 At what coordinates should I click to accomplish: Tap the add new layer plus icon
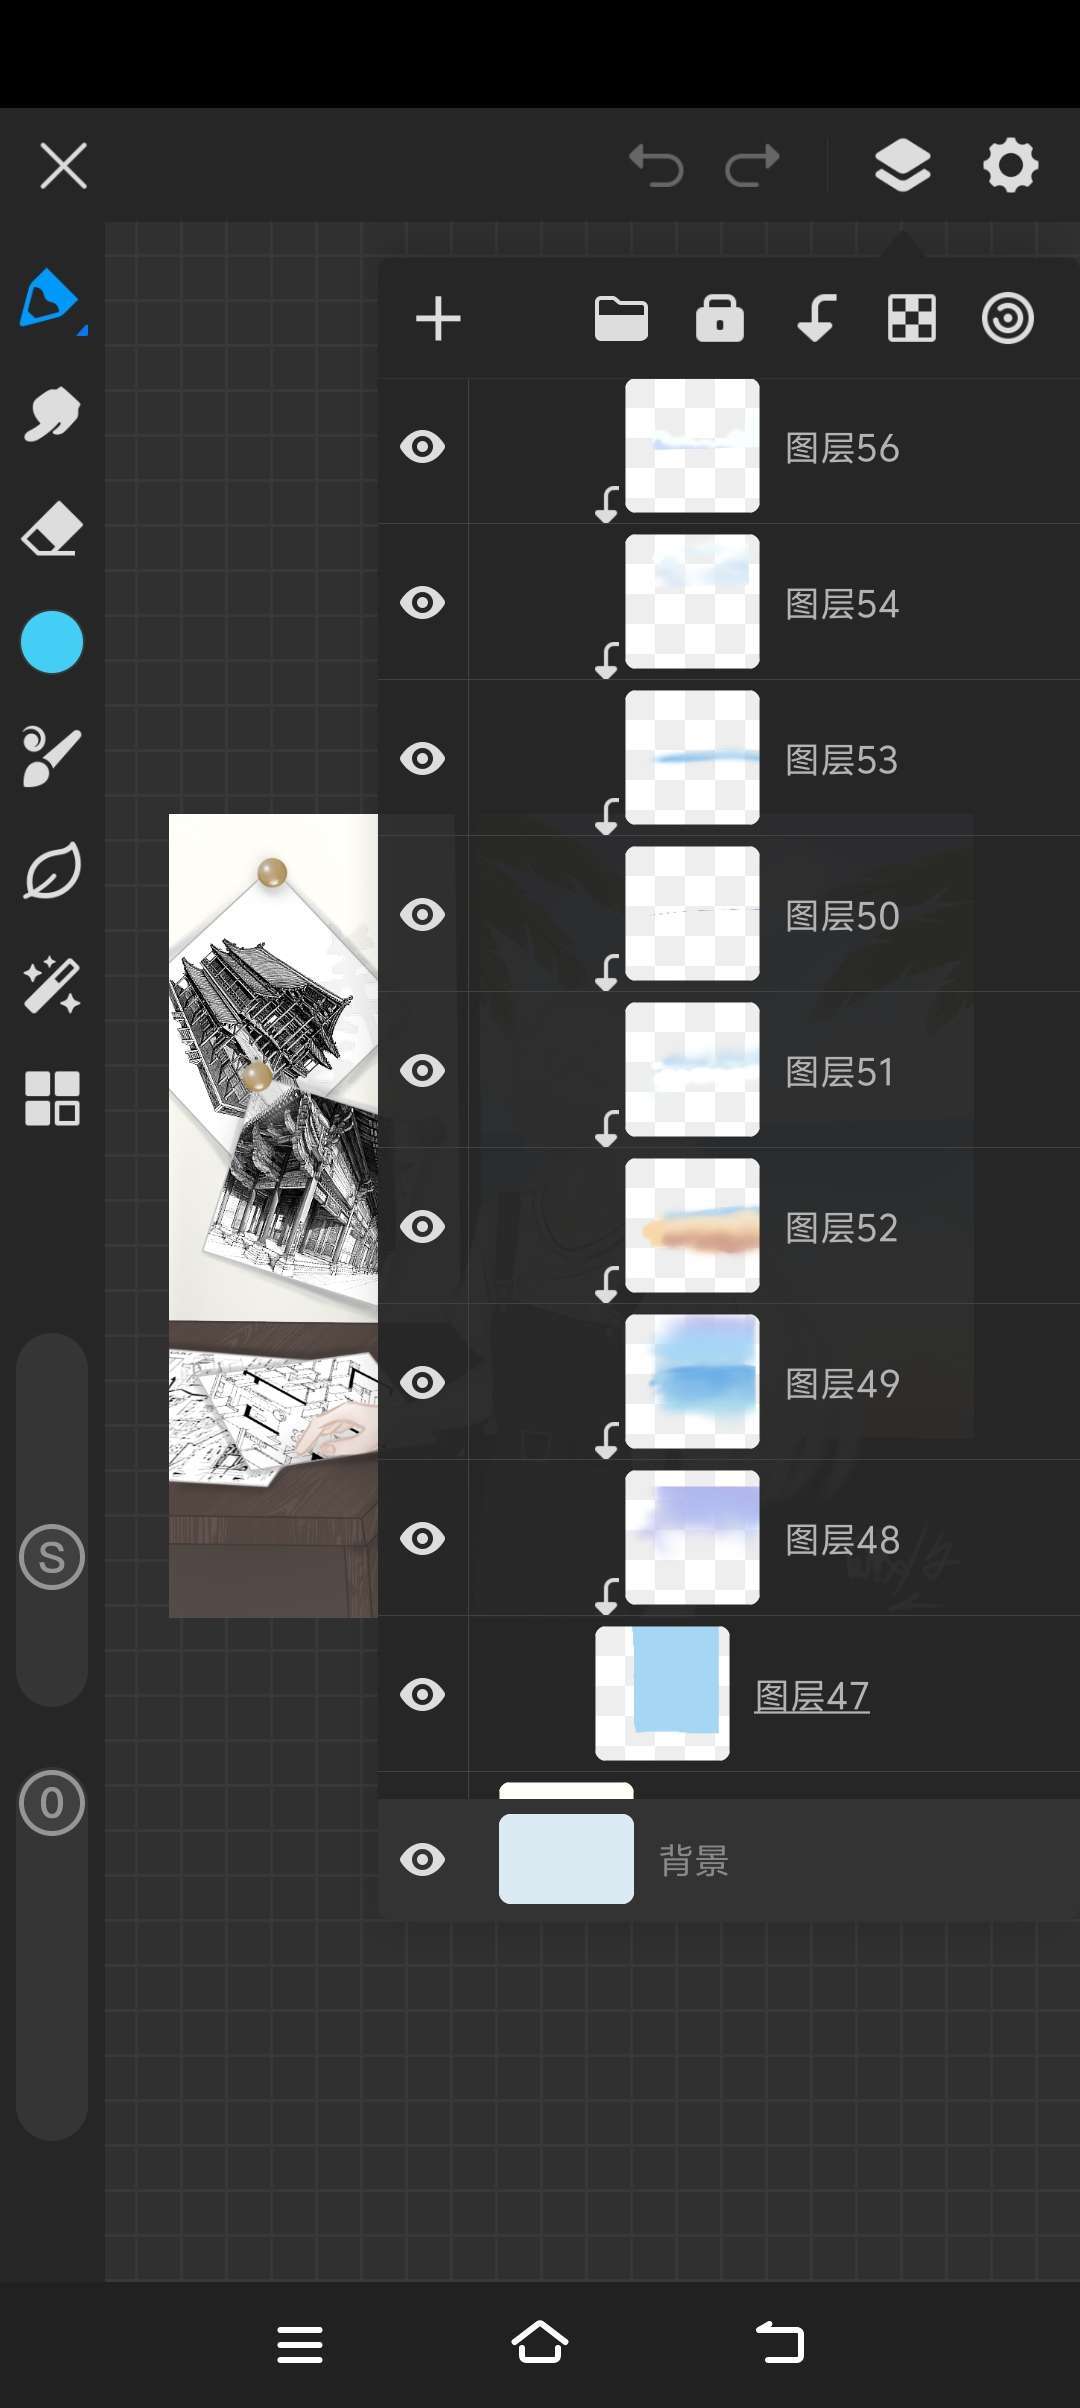(x=438, y=319)
